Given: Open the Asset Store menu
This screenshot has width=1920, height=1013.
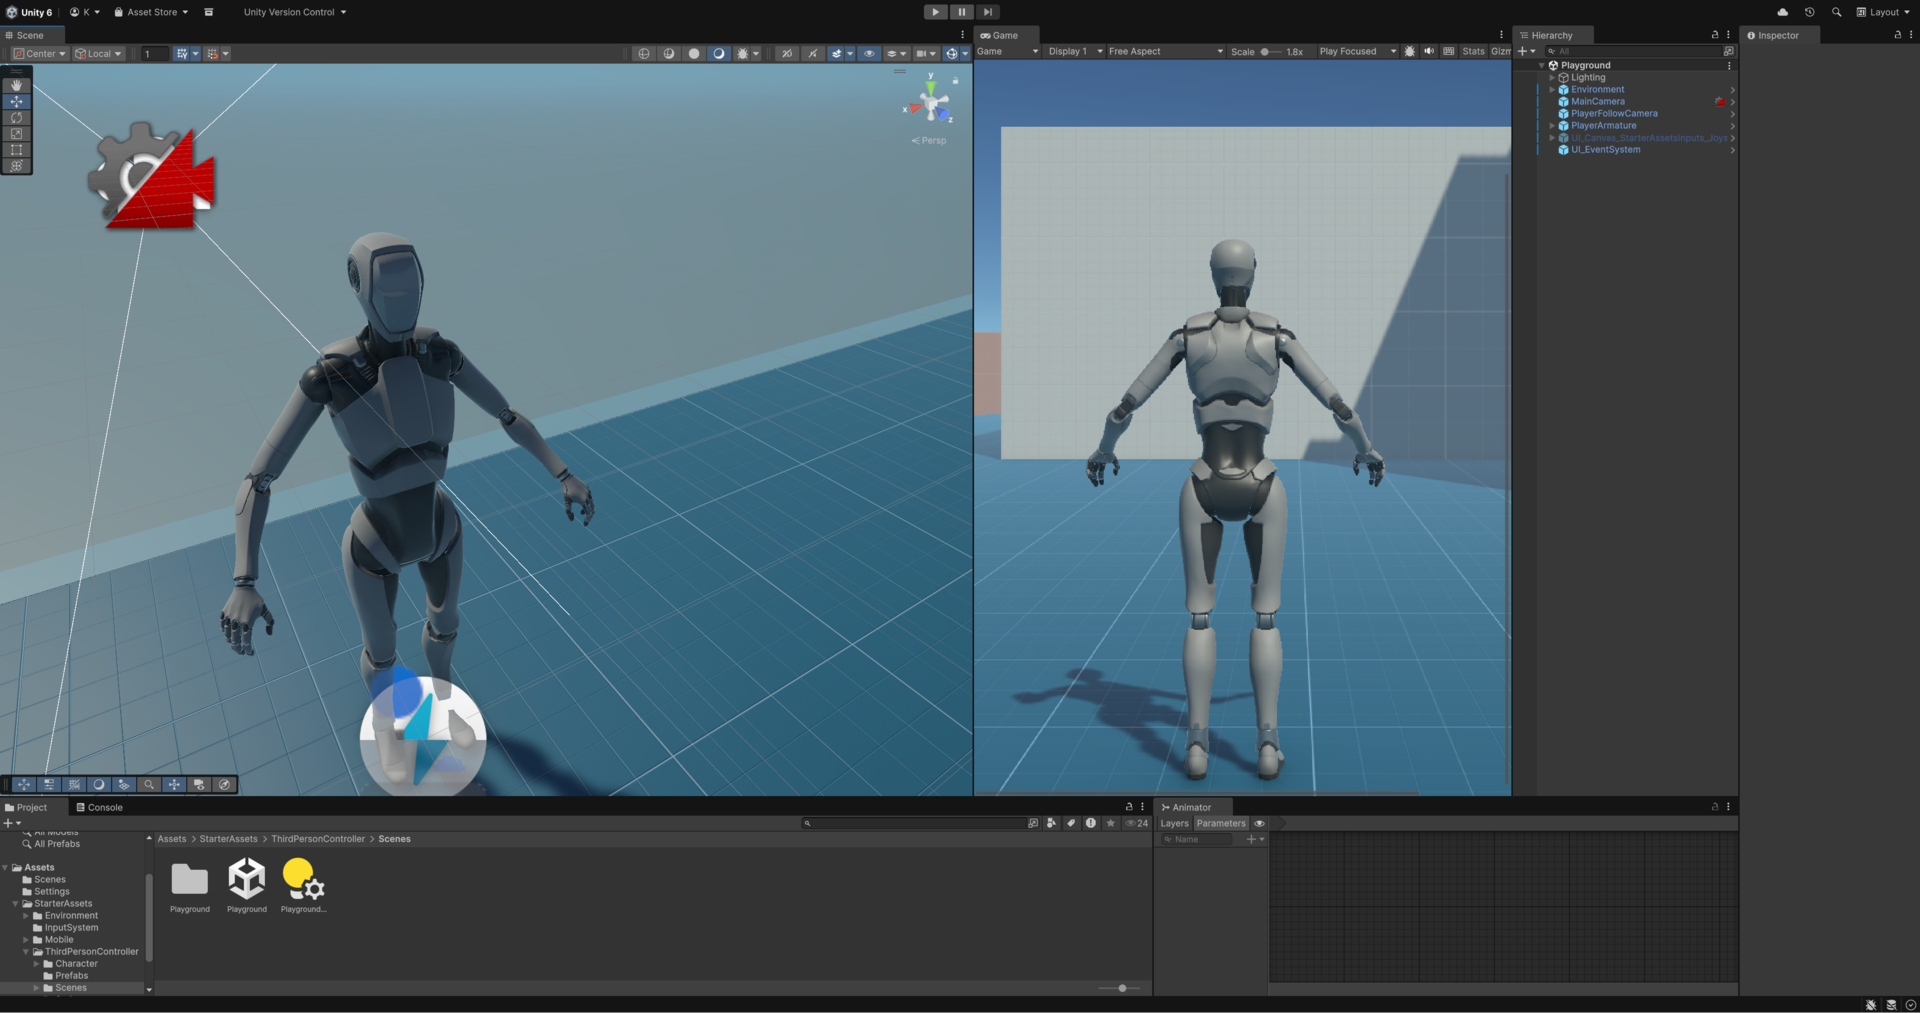Looking at the screenshot, I should click(151, 12).
